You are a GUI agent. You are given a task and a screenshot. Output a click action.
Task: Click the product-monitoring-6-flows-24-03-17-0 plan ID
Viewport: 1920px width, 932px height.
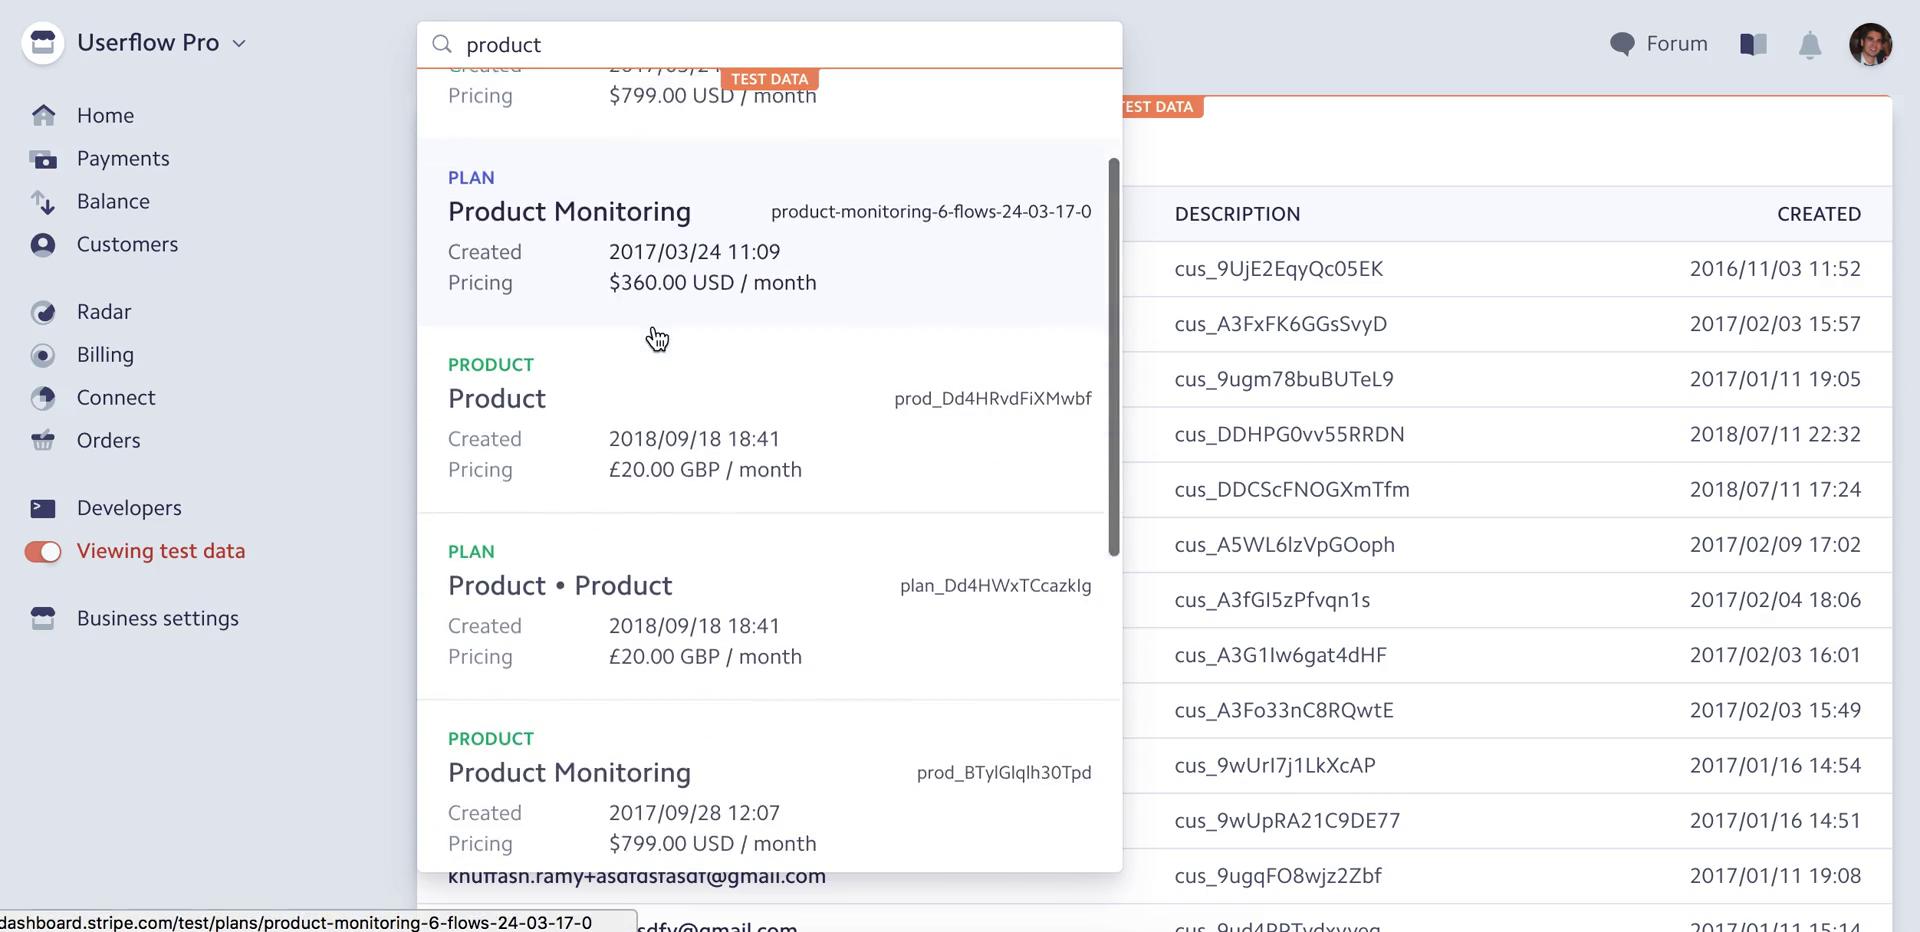[x=931, y=212]
